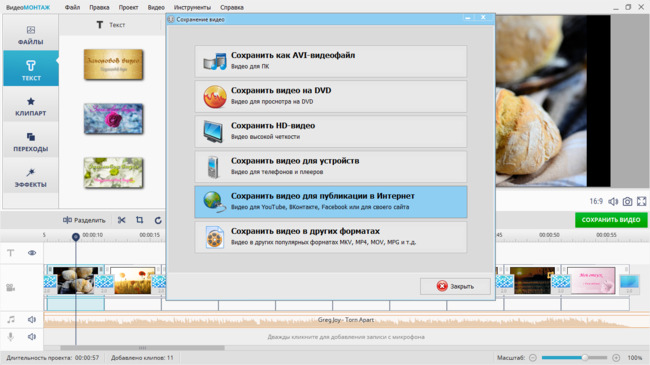The height and width of the screenshot is (365, 650).
Task: Click the timeline playhead marker
Action: tap(75, 237)
